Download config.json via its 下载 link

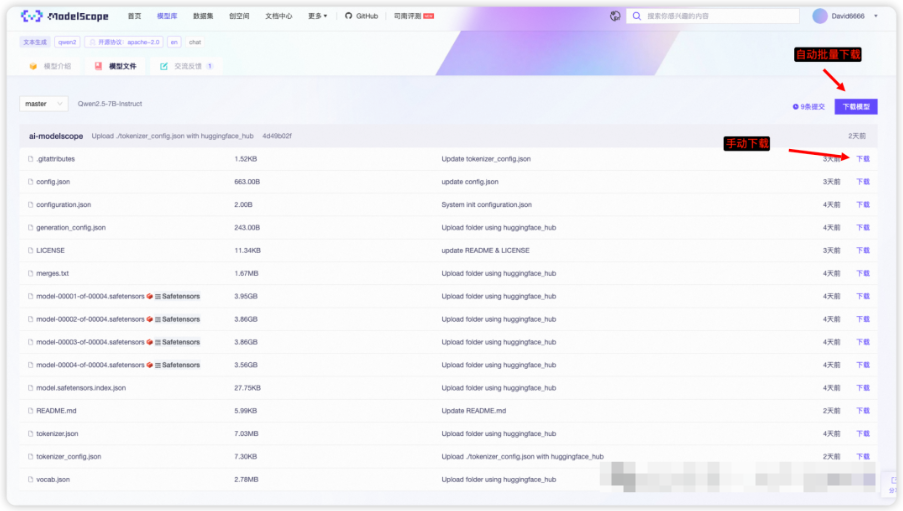point(863,182)
